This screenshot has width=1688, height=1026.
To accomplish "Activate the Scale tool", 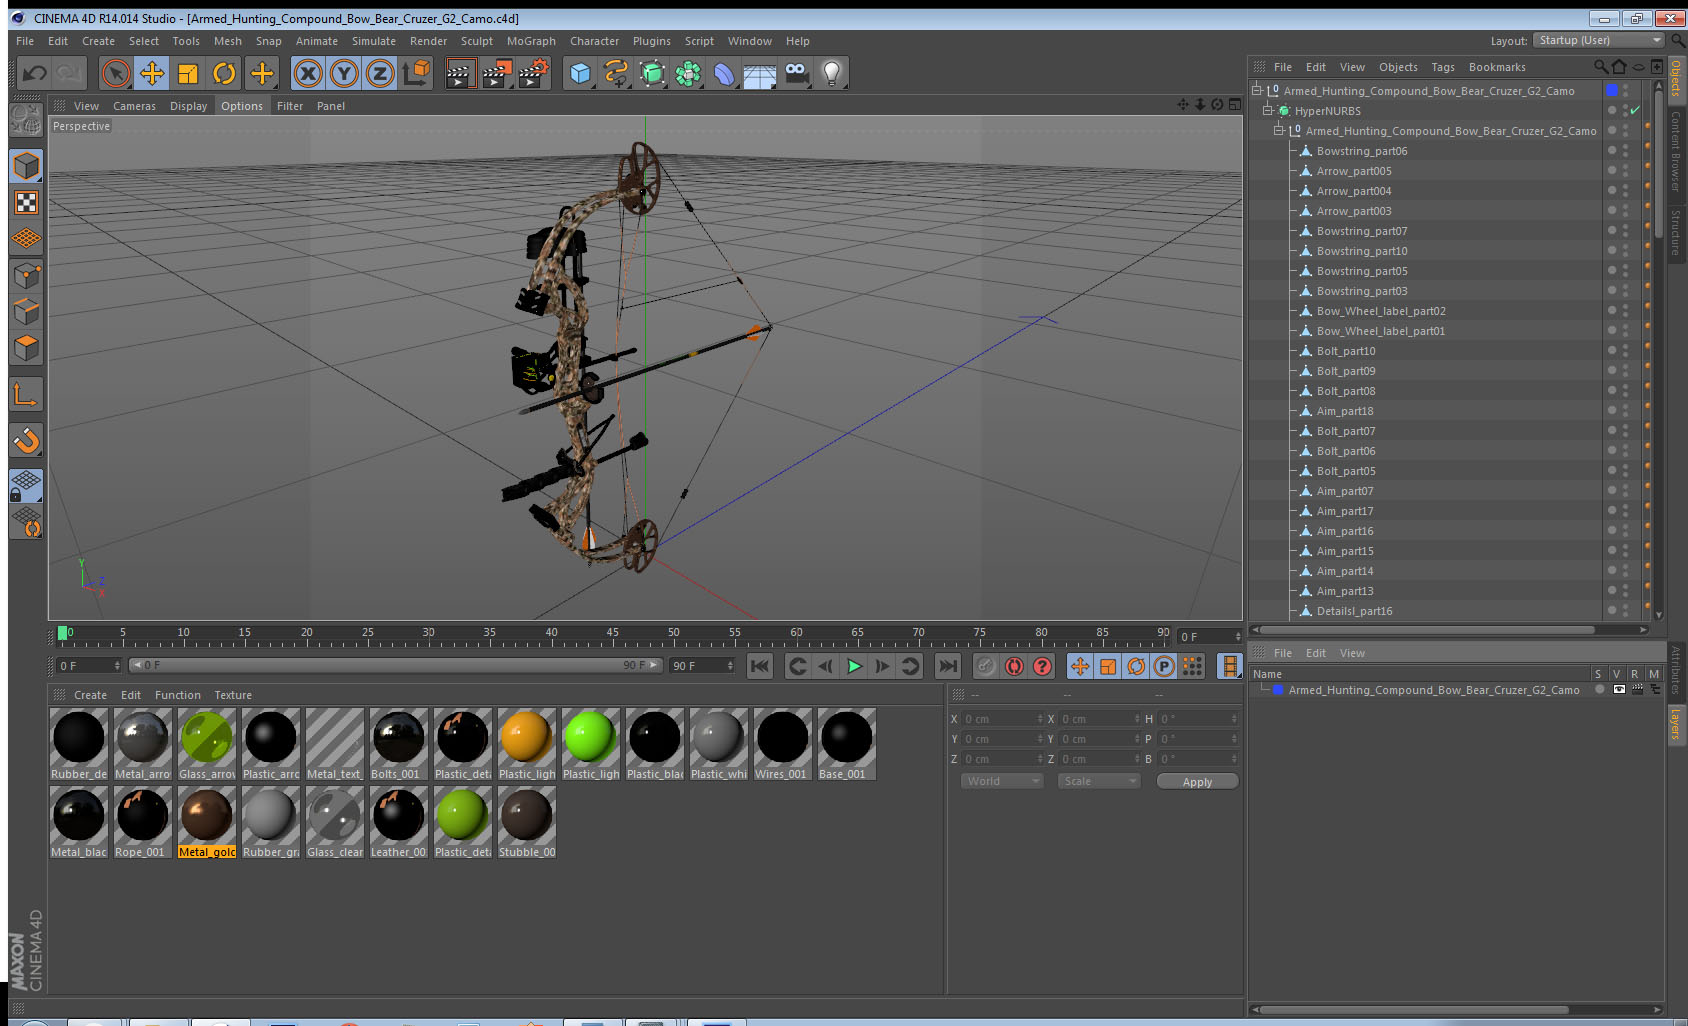I will [188, 73].
